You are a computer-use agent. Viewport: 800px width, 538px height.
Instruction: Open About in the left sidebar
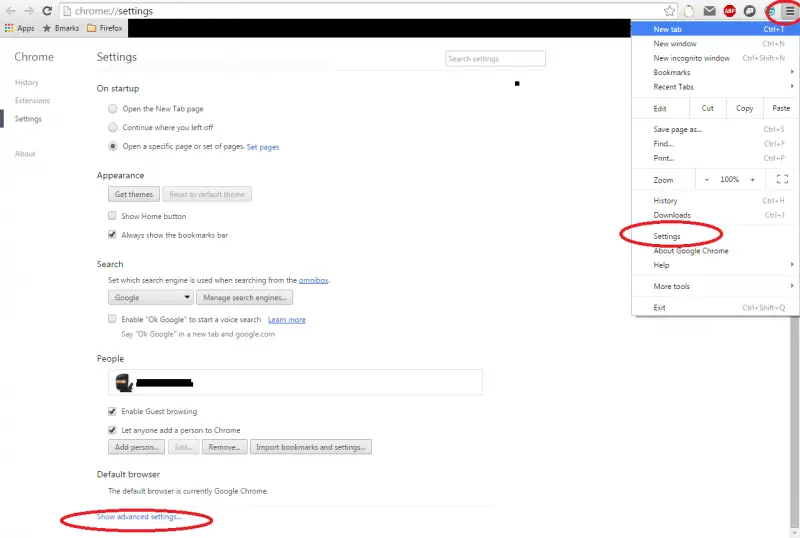pos(25,154)
